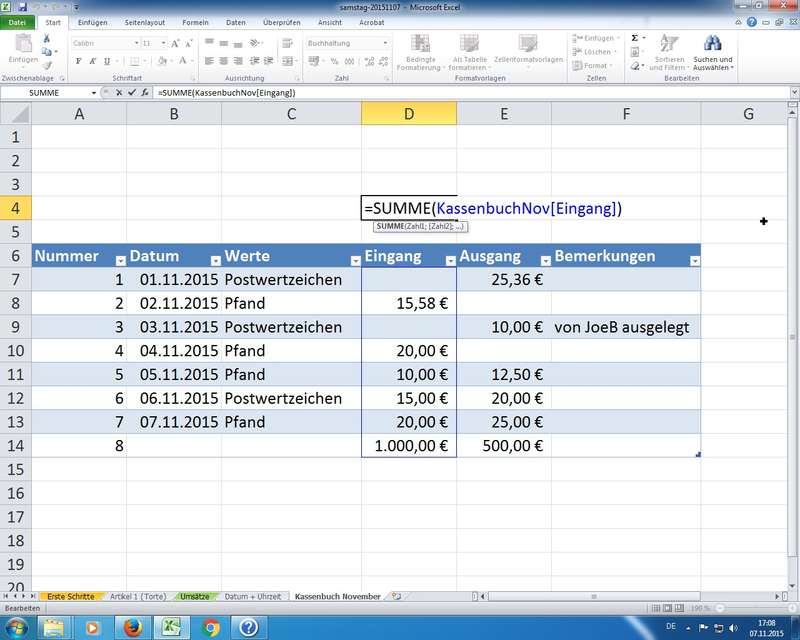Click the save icon in quick access toolbar
The width and height of the screenshot is (800, 640).
point(24,6)
